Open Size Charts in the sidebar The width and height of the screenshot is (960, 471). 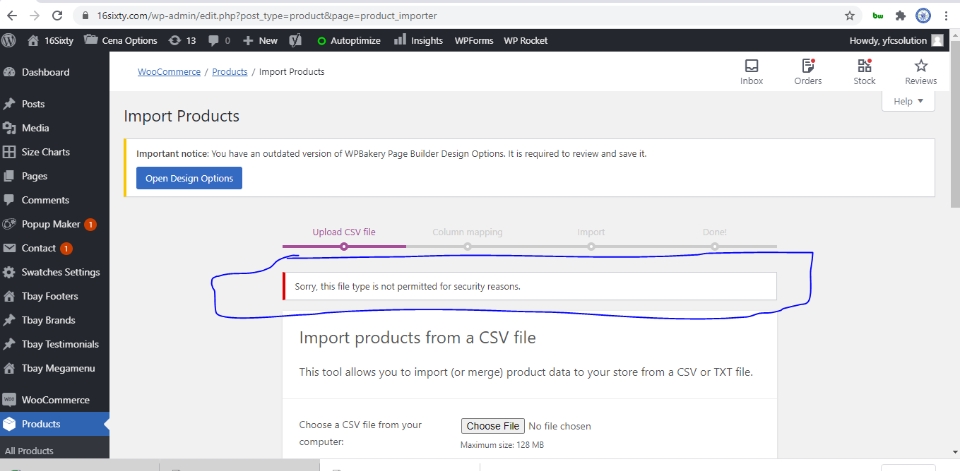45,152
